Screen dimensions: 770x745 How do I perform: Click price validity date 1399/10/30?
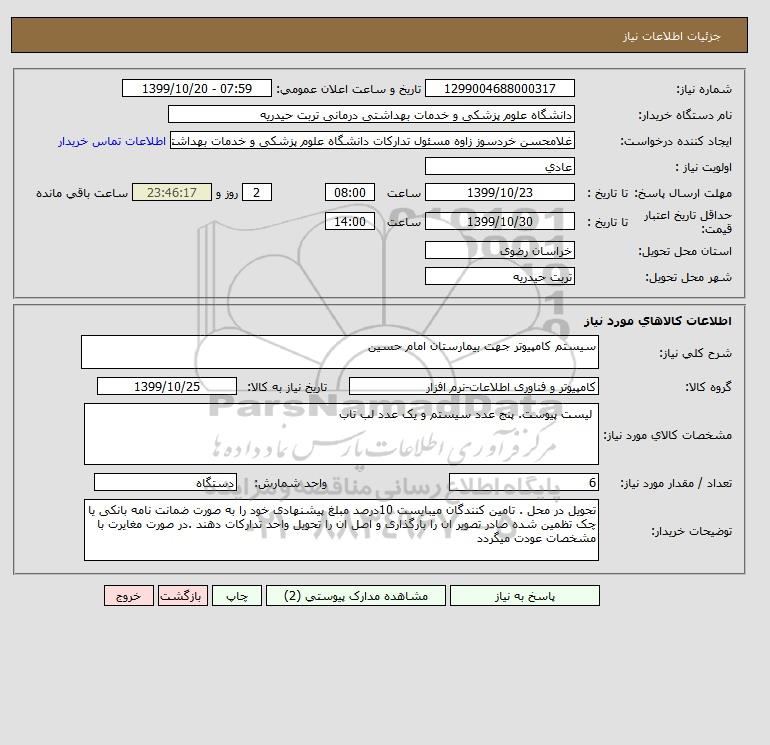(499, 221)
